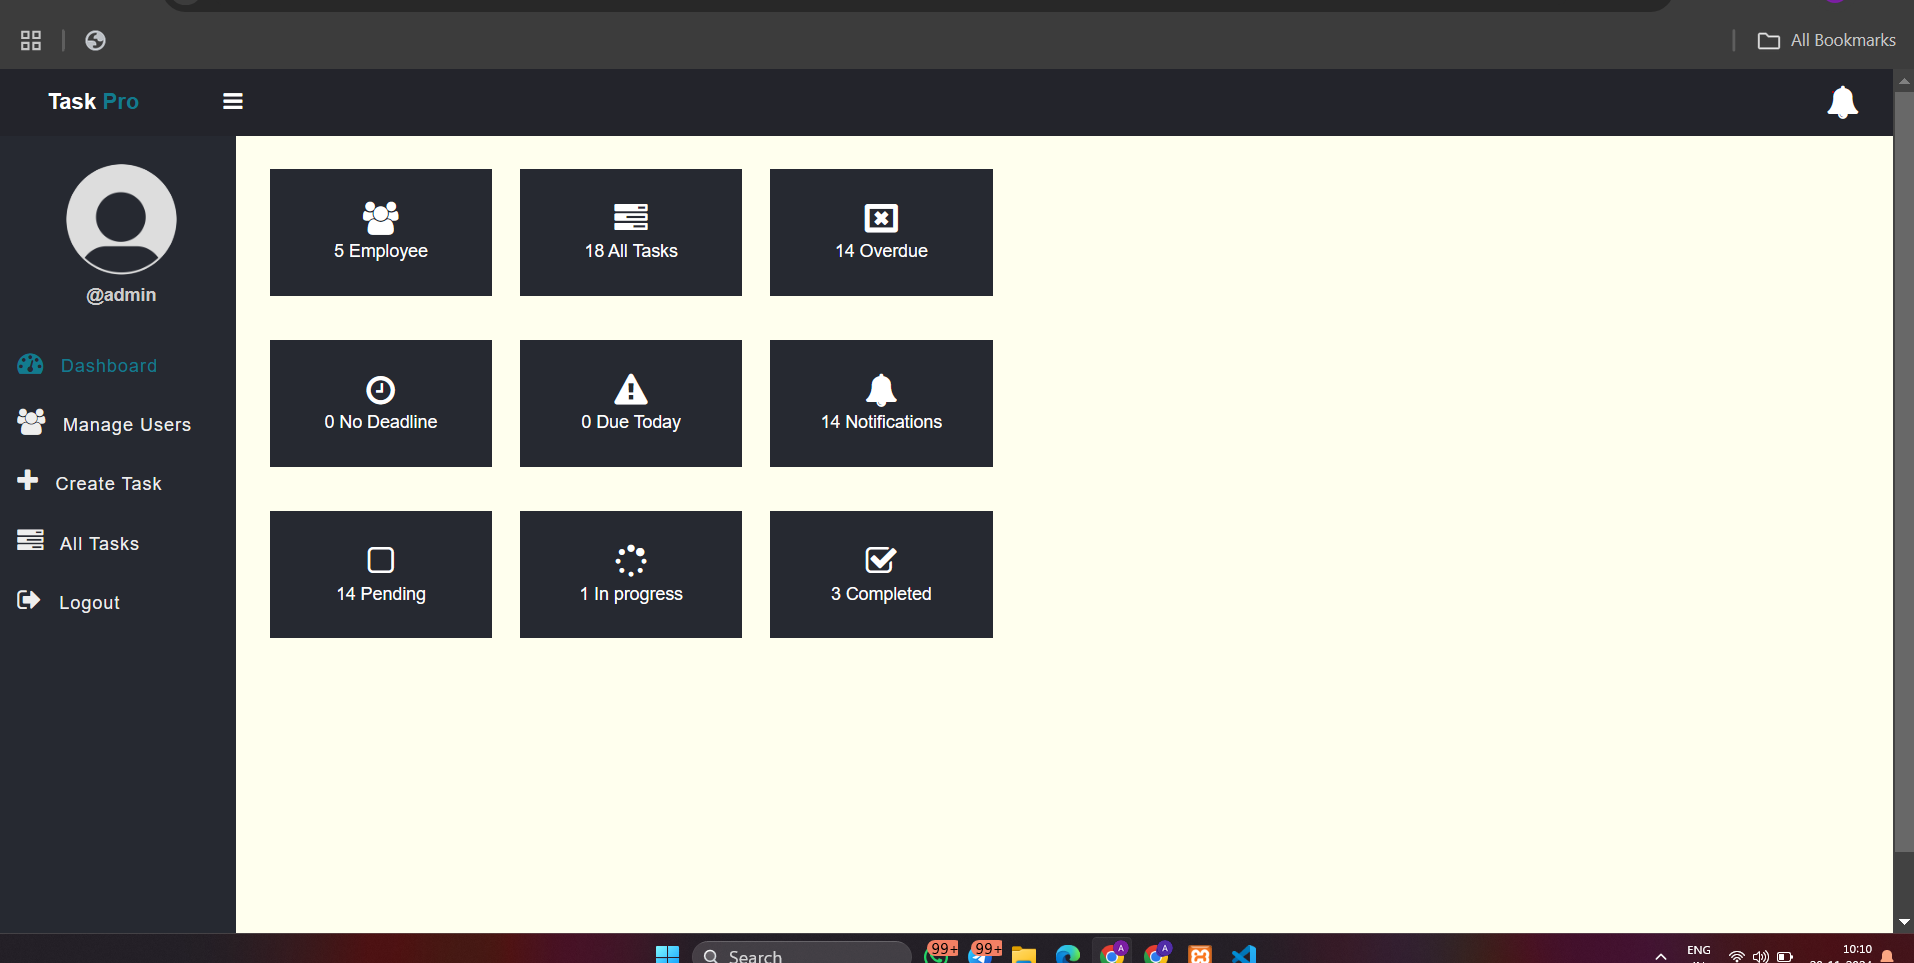
Task: Select Create Task in the sidebar menu
Action: click(107, 482)
